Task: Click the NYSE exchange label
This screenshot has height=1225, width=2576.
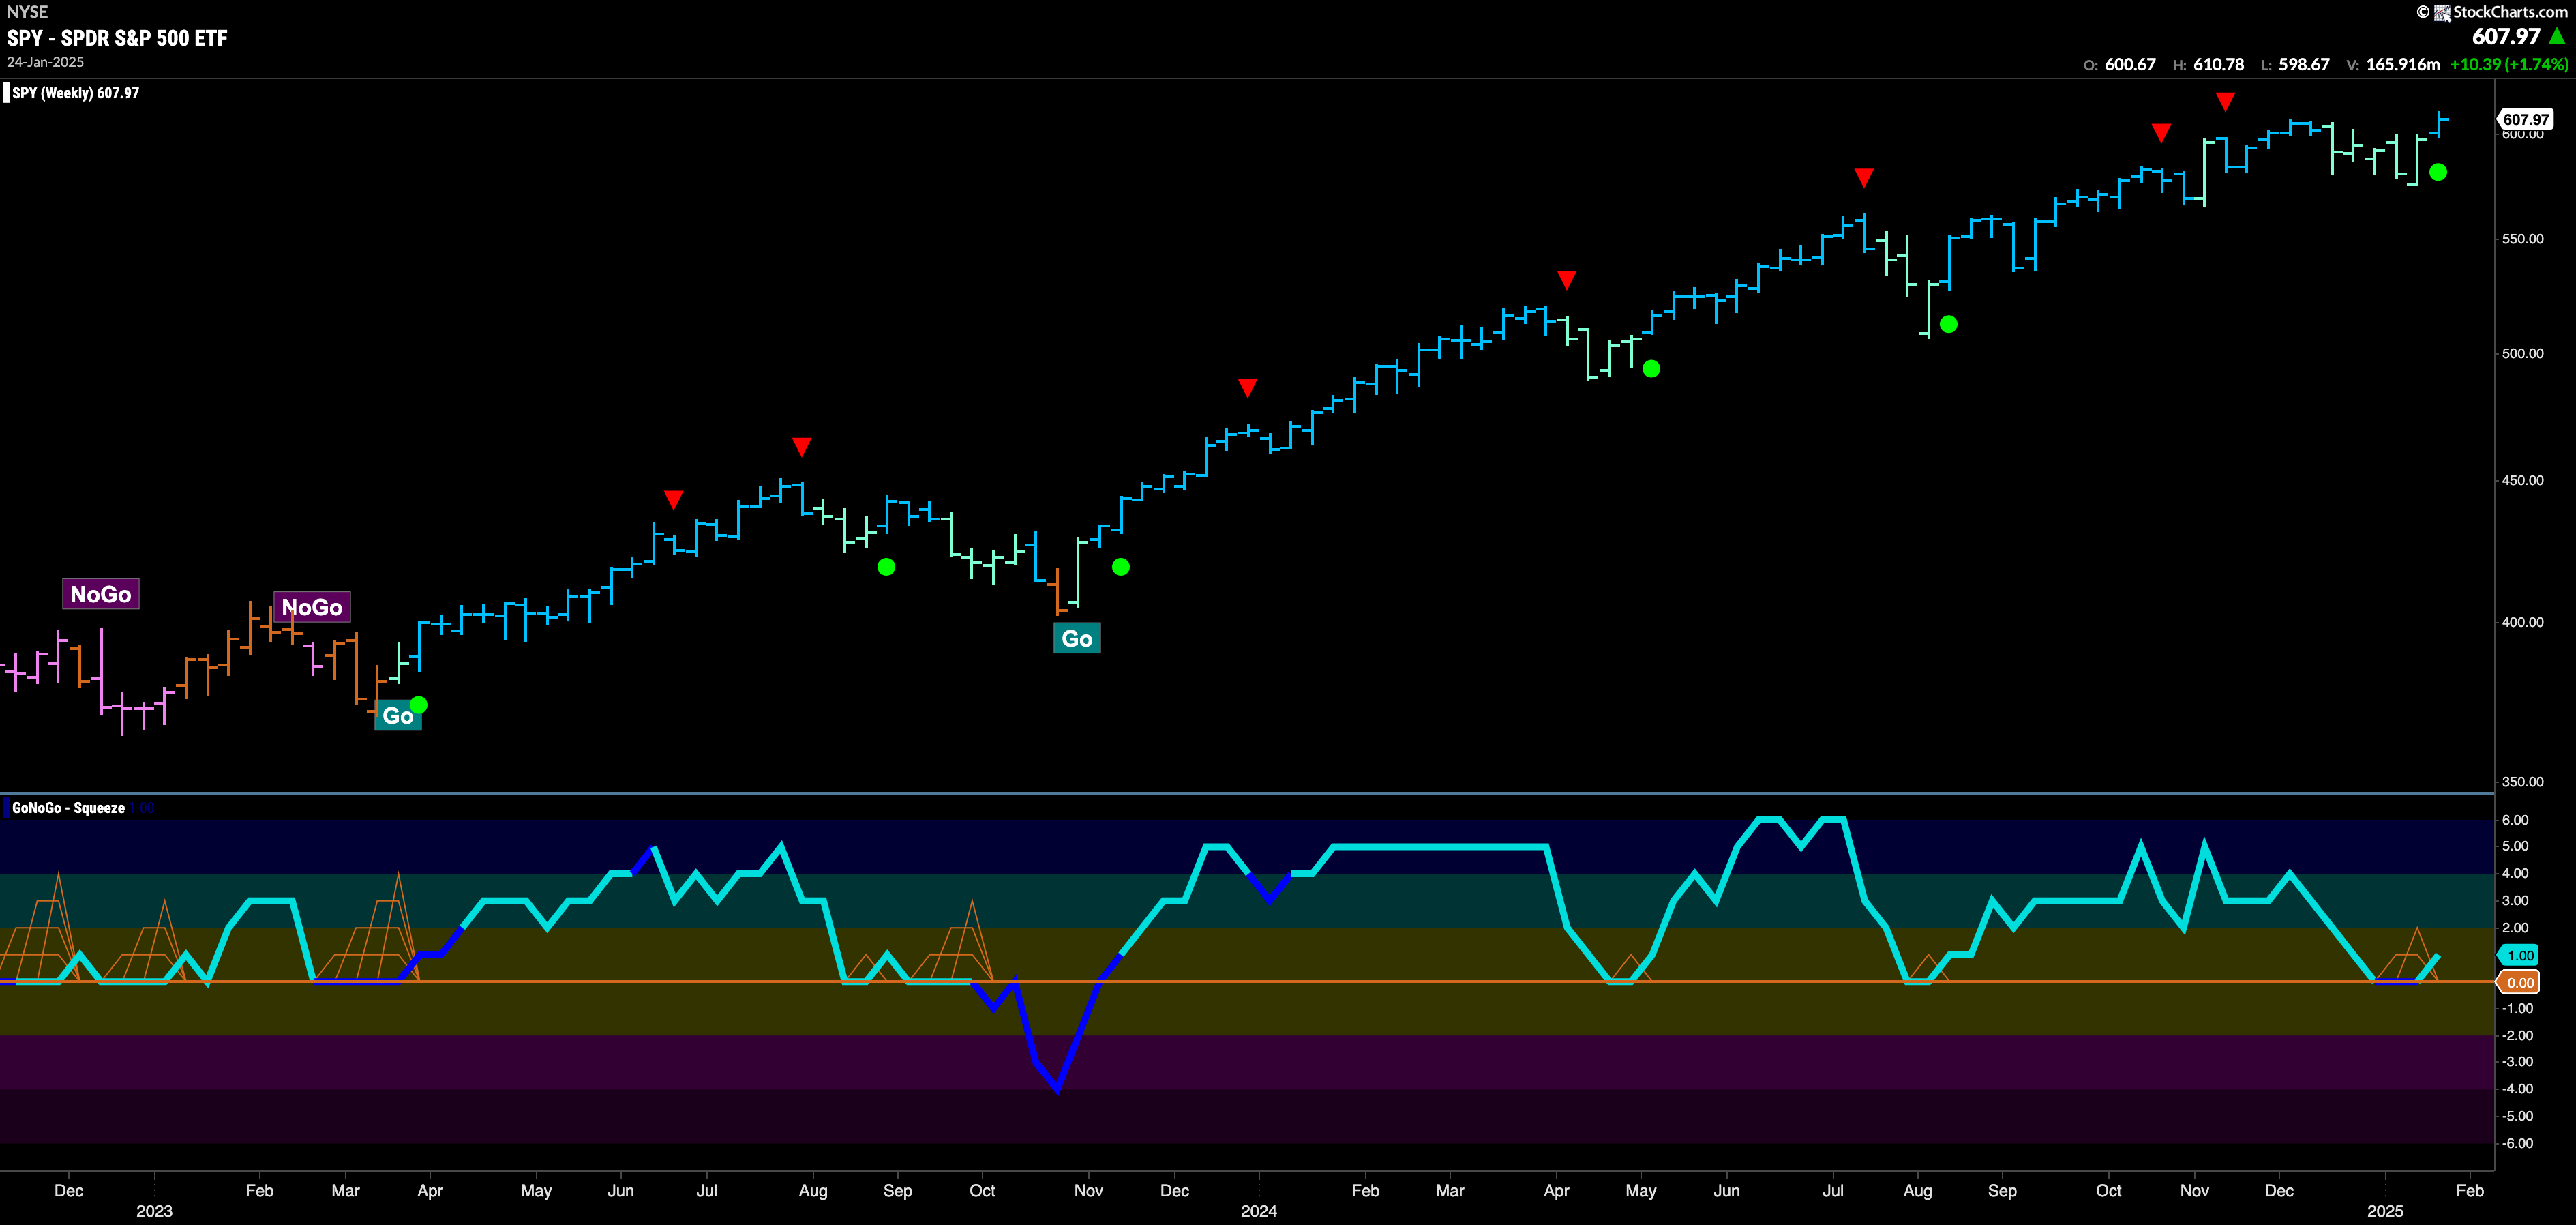Action: point(27,12)
